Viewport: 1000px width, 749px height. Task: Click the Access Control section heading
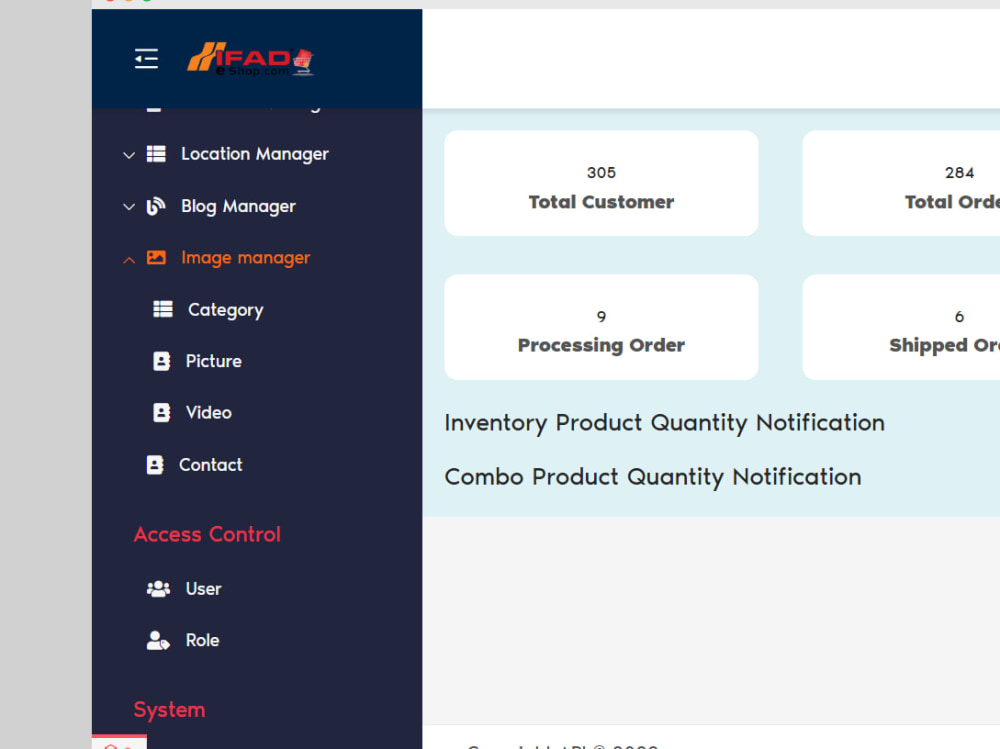click(x=207, y=534)
